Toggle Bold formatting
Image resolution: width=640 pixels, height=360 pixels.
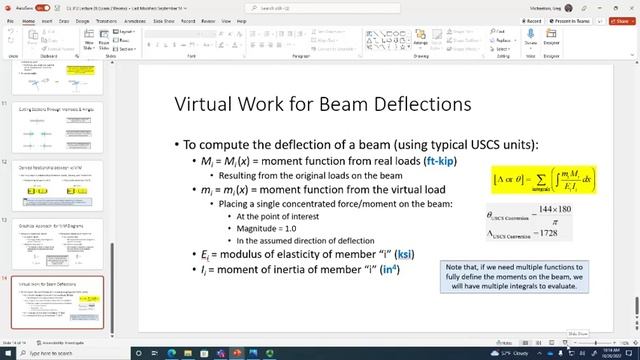coord(149,45)
